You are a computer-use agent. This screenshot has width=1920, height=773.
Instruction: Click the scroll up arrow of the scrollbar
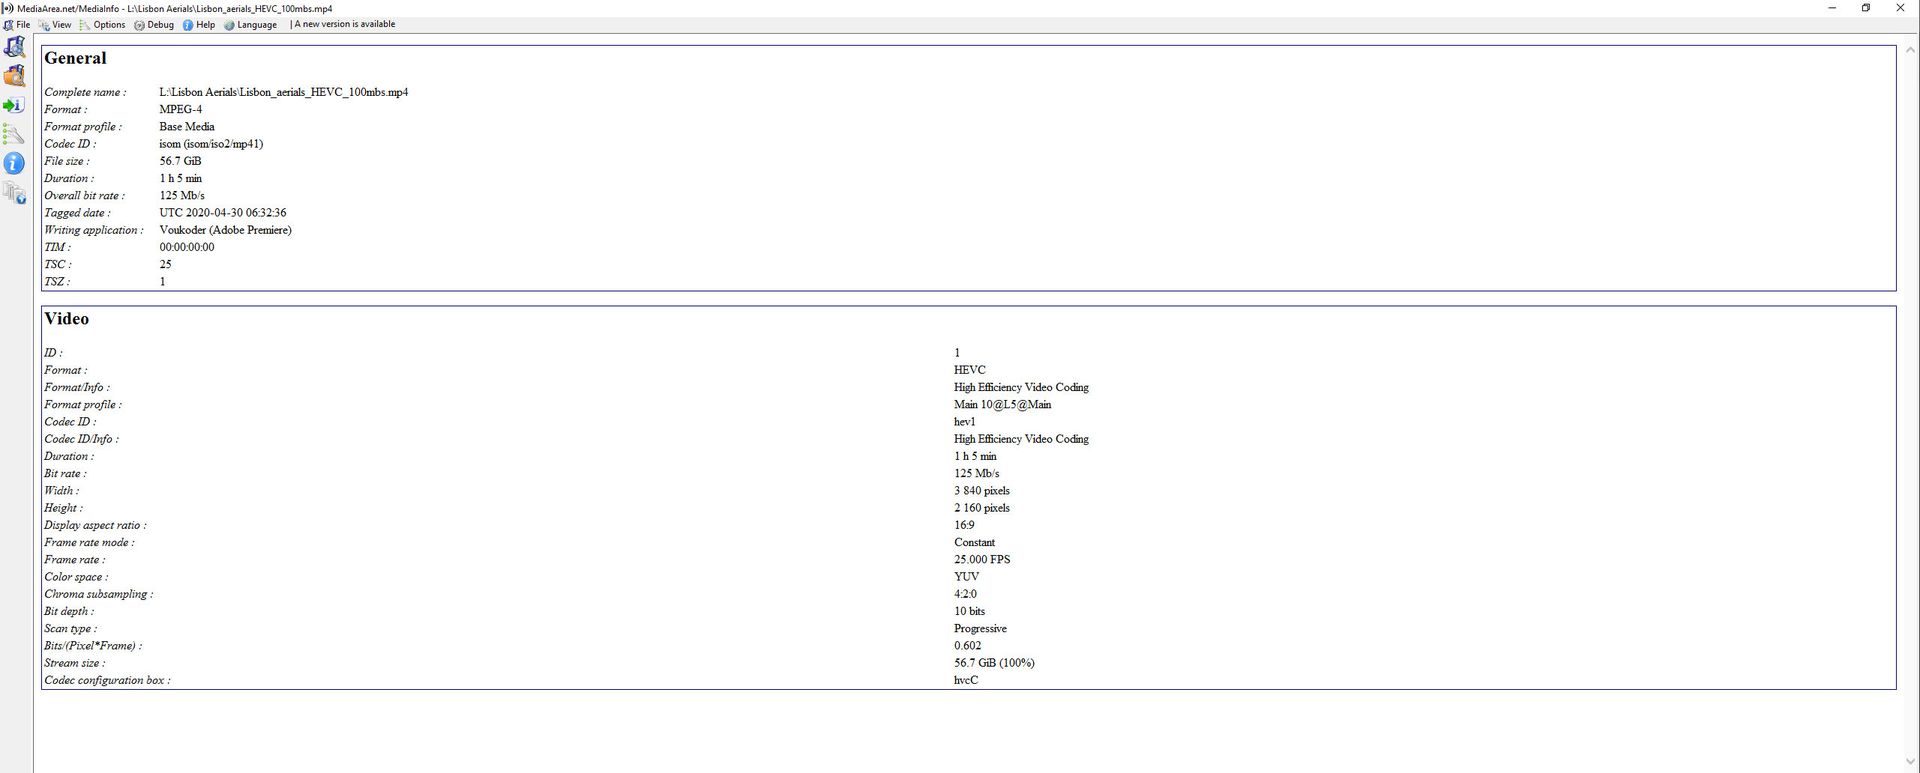click(1910, 49)
